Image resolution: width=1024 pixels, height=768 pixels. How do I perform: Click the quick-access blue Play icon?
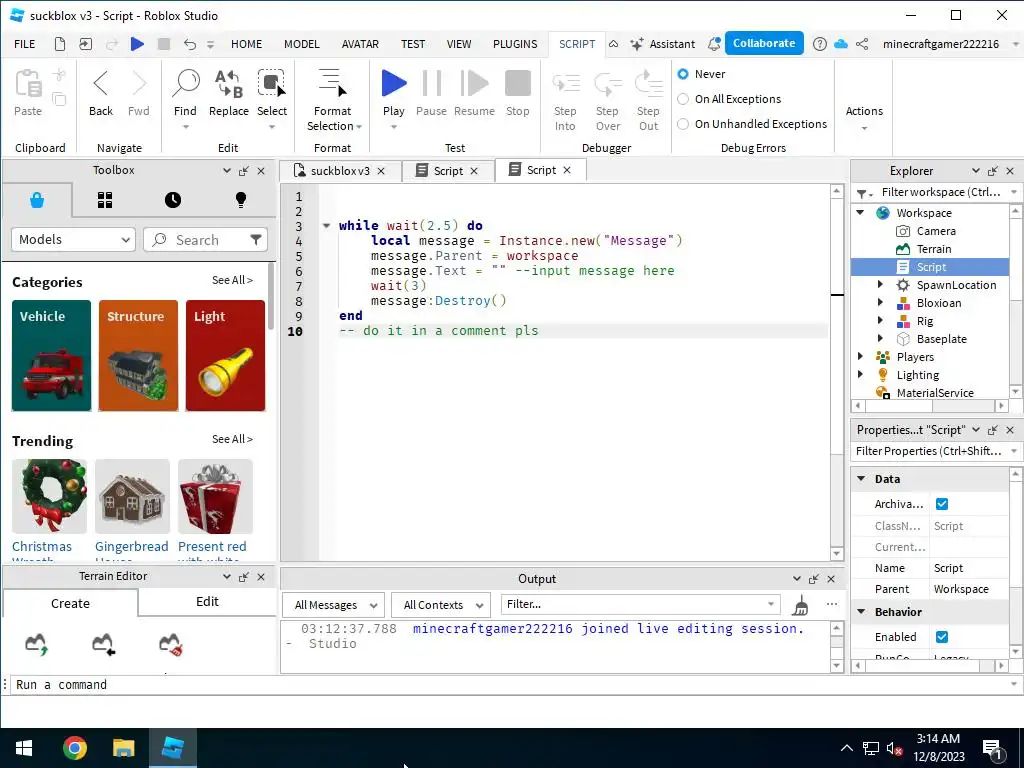click(x=137, y=44)
